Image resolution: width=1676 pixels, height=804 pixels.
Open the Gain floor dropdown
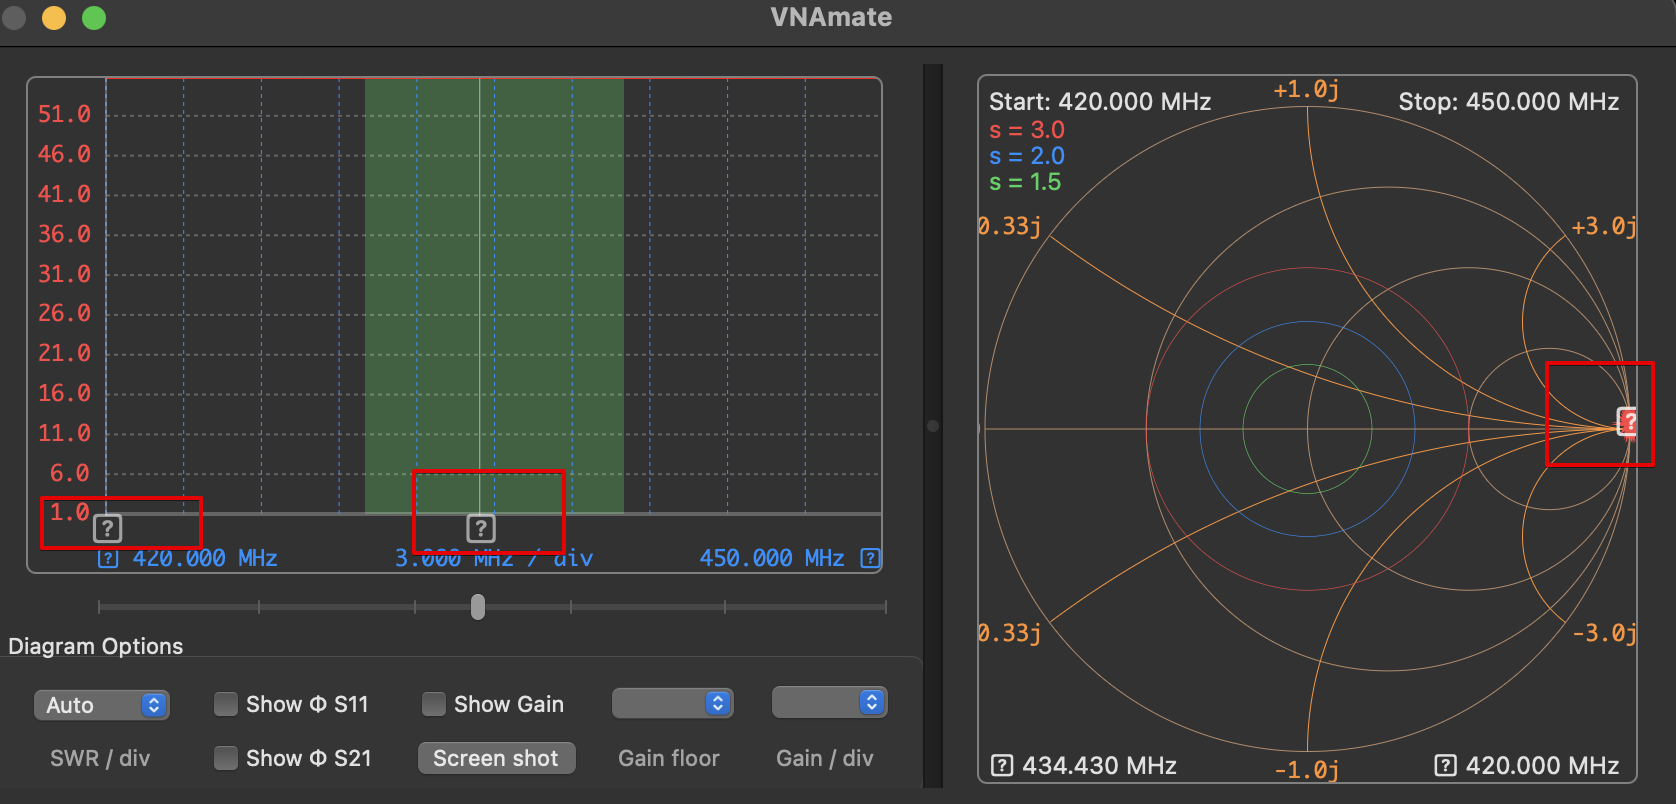tap(673, 703)
